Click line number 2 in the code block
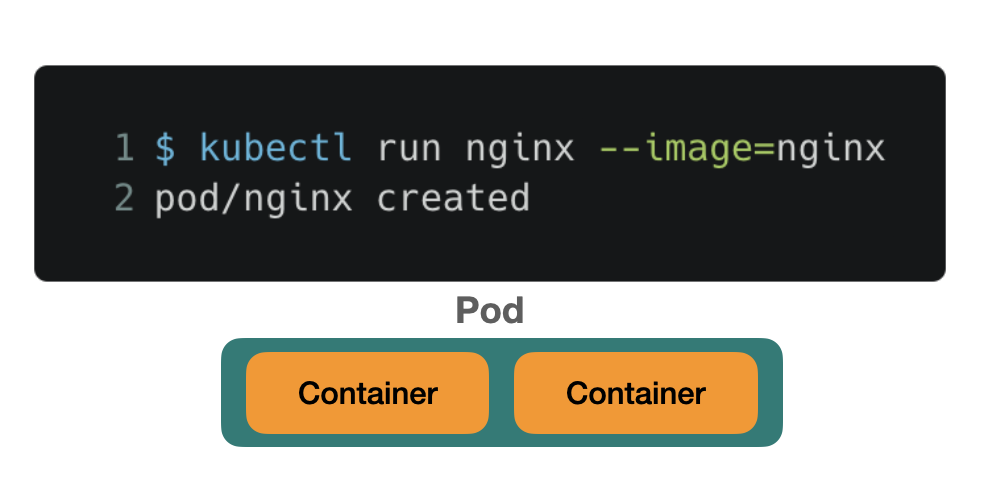This screenshot has width=990, height=492. [123, 198]
